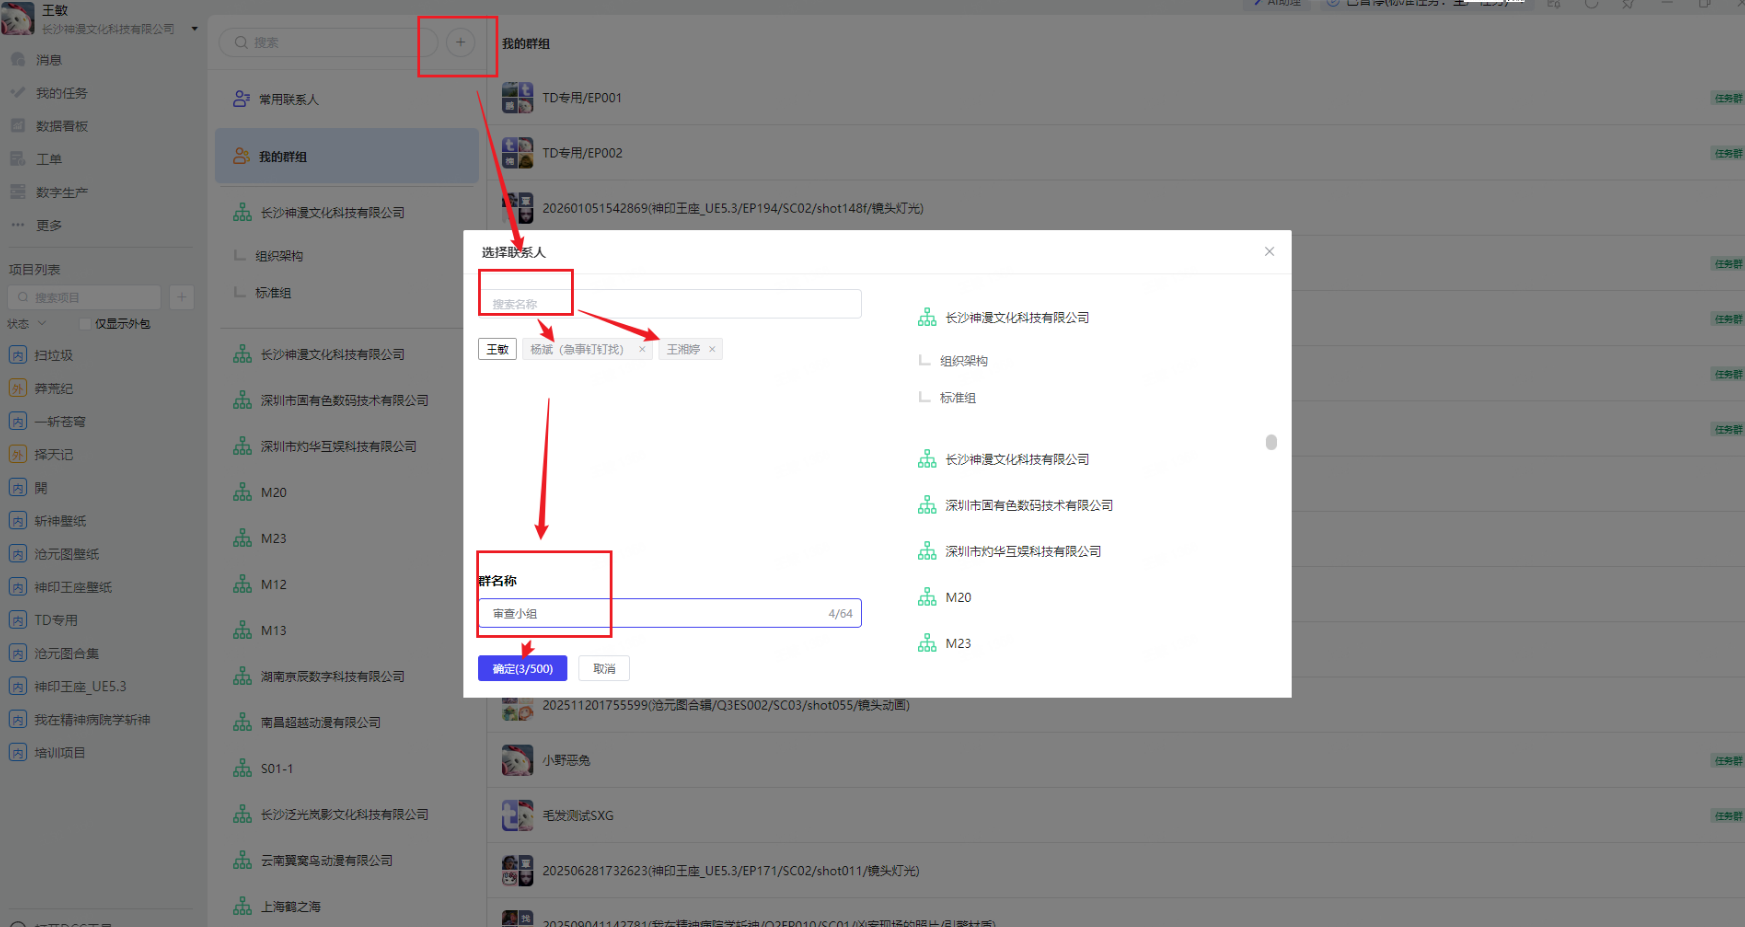Open project 我在精神病院学斩神
The image size is (1745, 927).
[92, 719]
